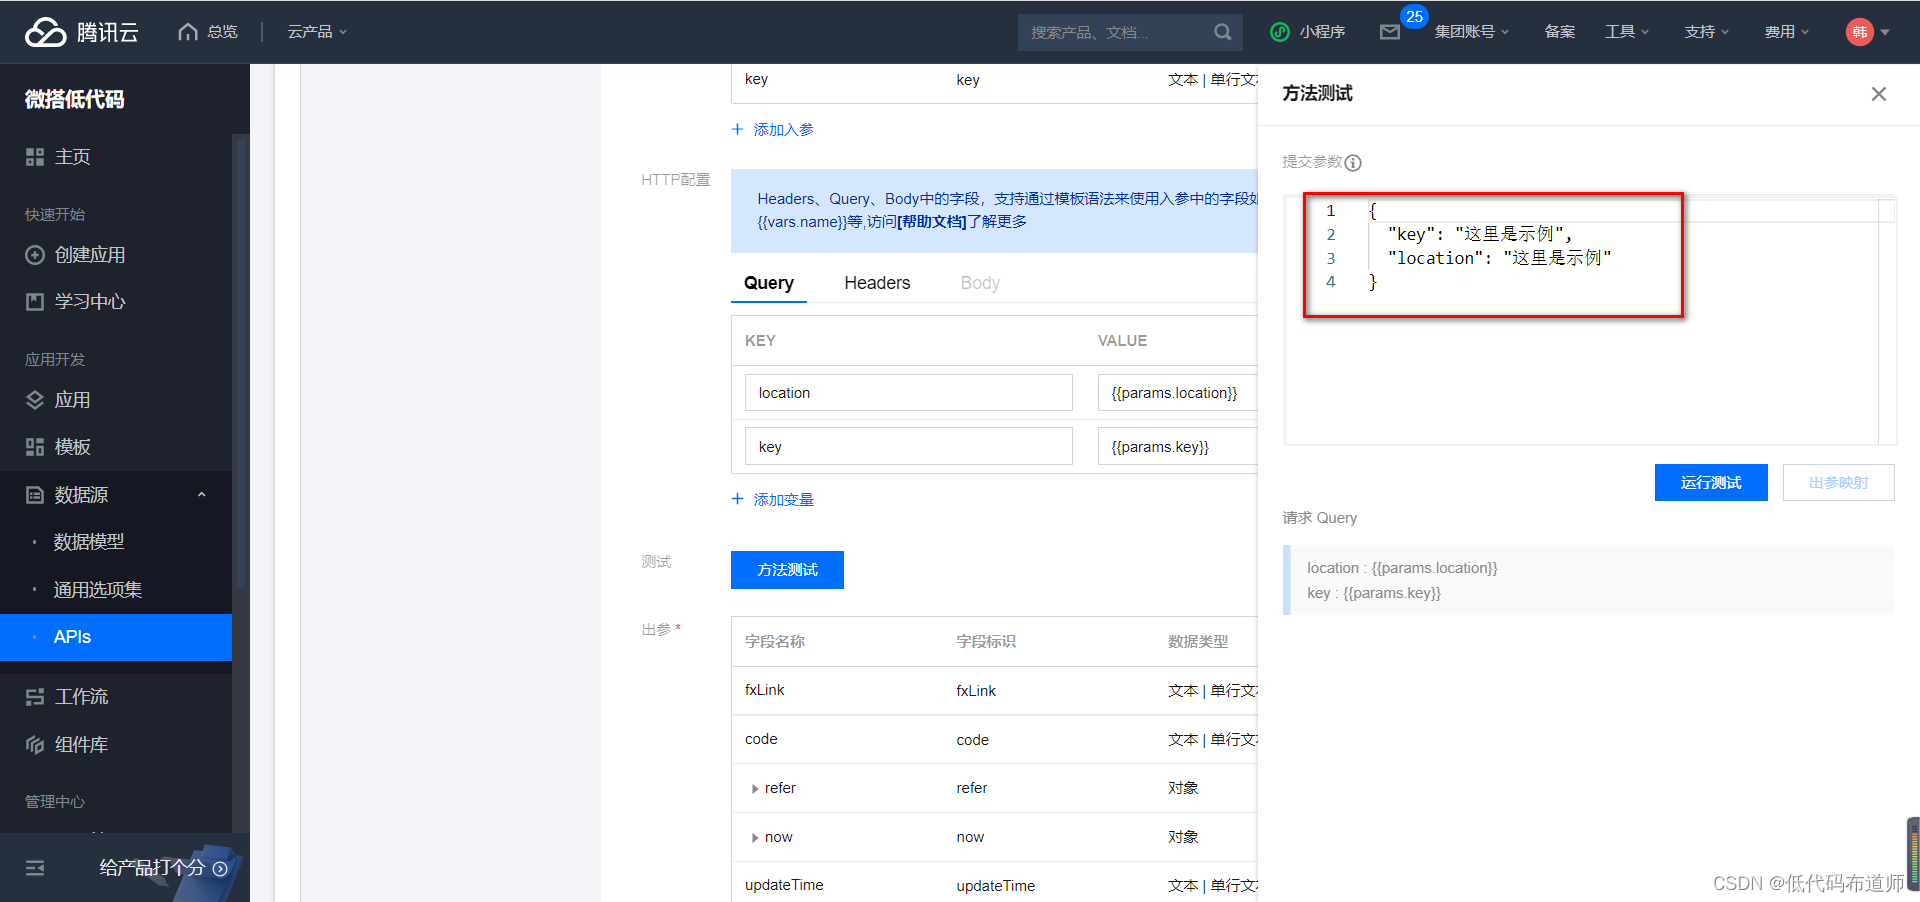Open the 集团账号 dropdown

point(1472,32)
